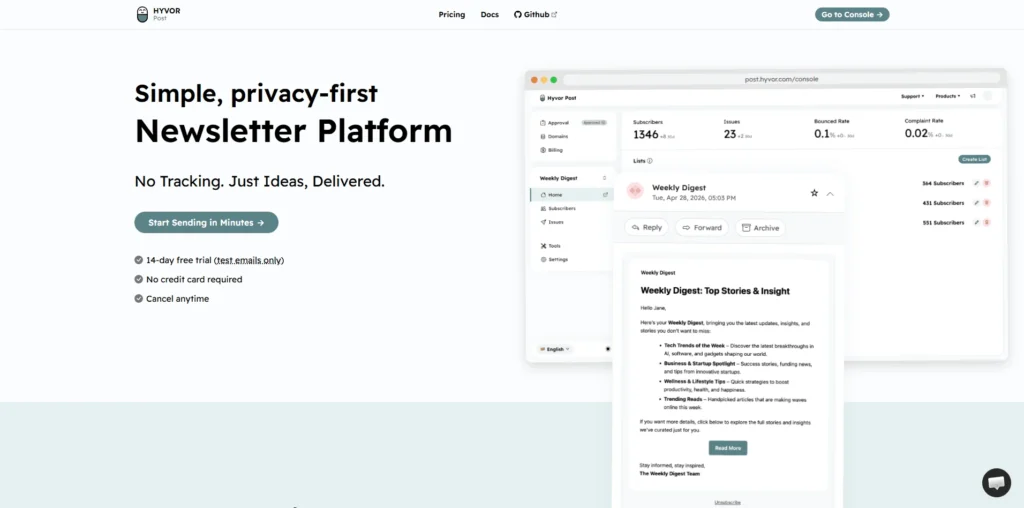Click 'Trending Reads' bullet
Viewport: 1024px width, 508px height.
point(683,399)
